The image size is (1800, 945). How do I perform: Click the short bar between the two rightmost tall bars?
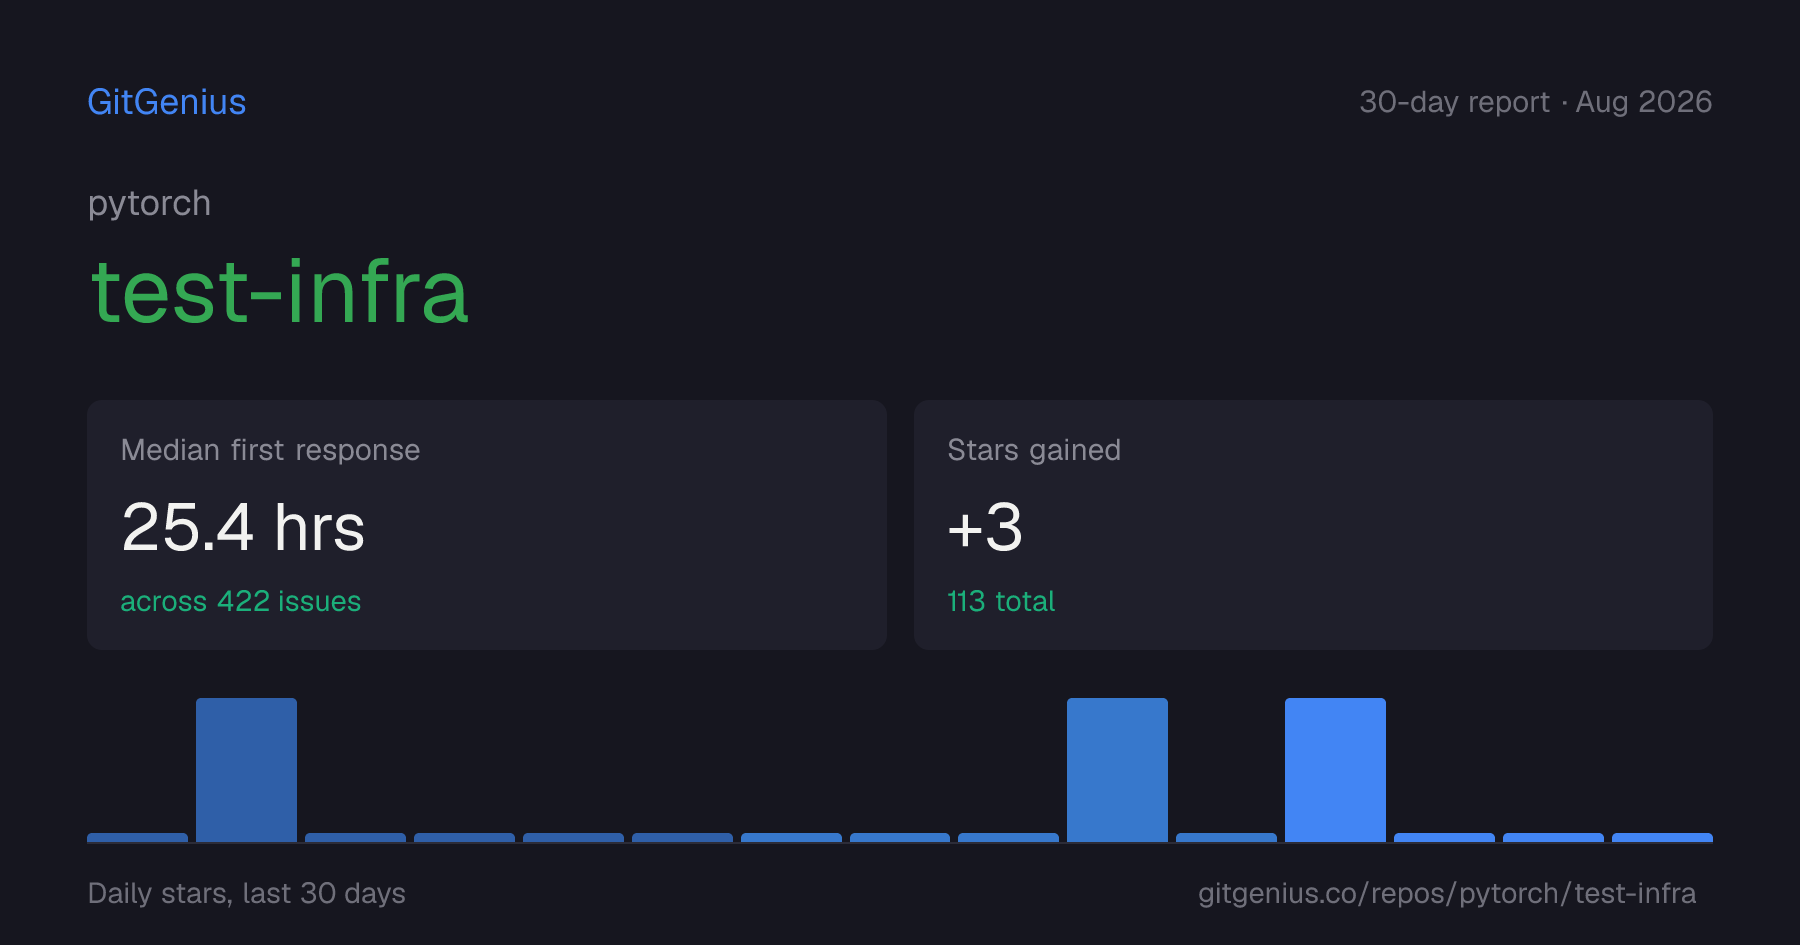point(1226,837)
